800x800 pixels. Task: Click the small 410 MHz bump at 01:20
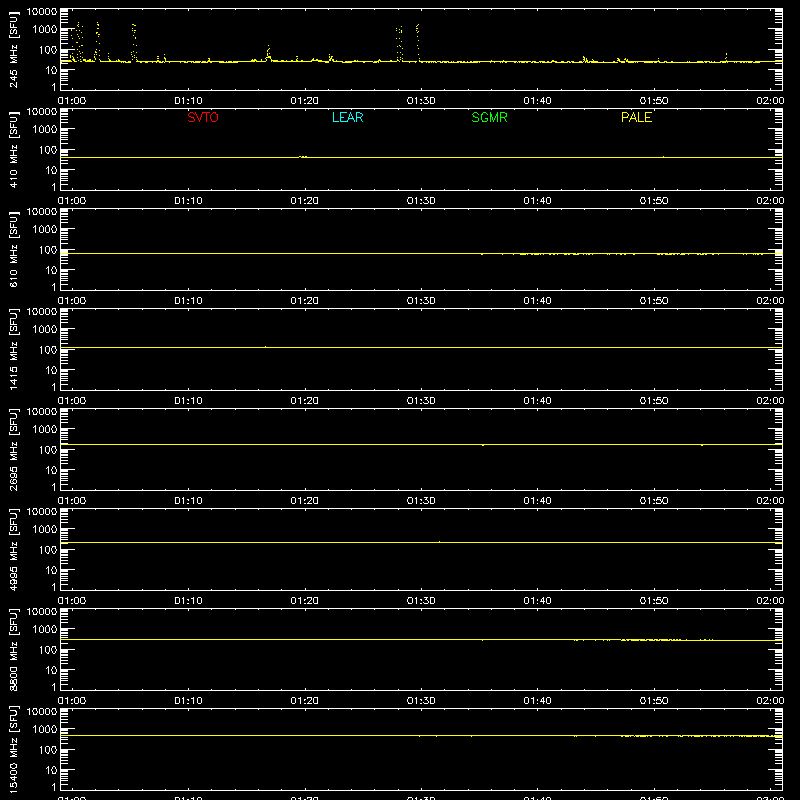tap(303, 157)
